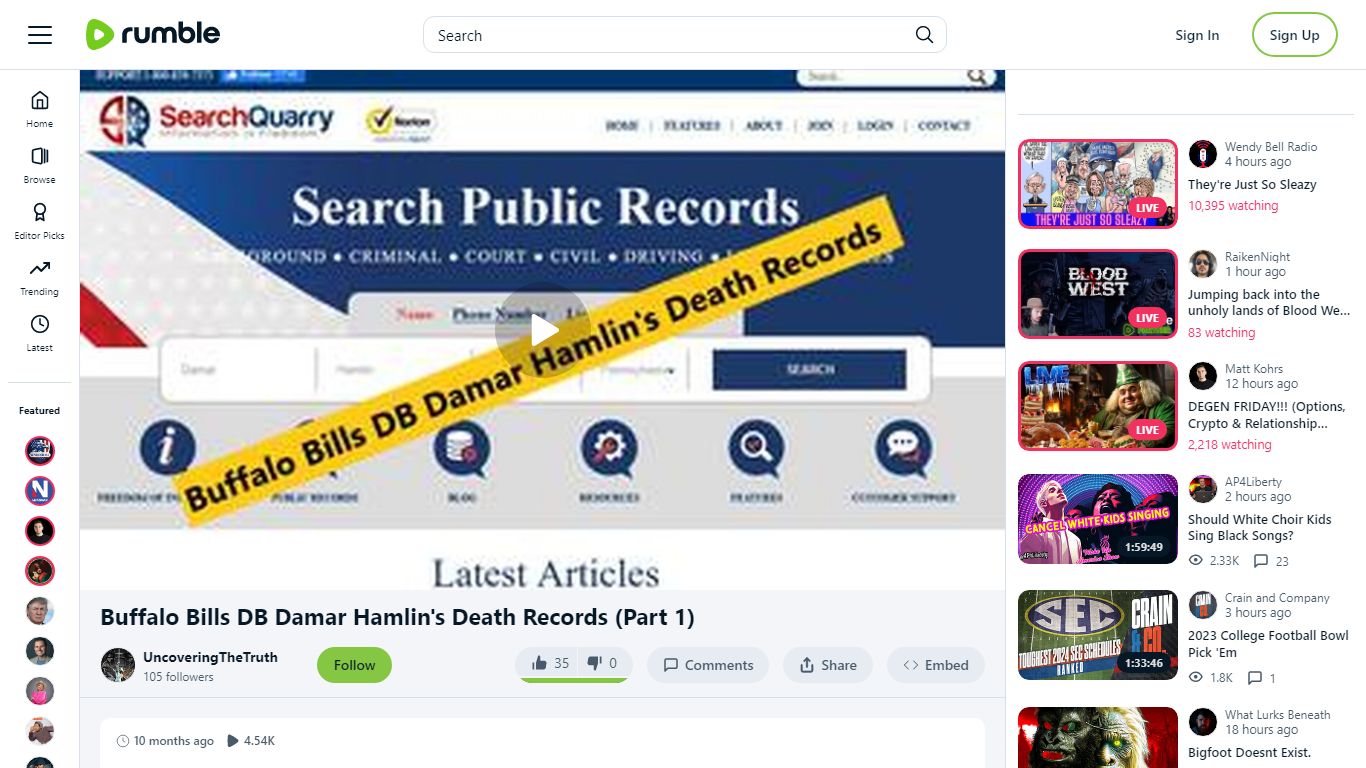The width and height of the screenshot is (1366, 768).
Task: Click '4.54K' view count
Action: click(259, 741)
